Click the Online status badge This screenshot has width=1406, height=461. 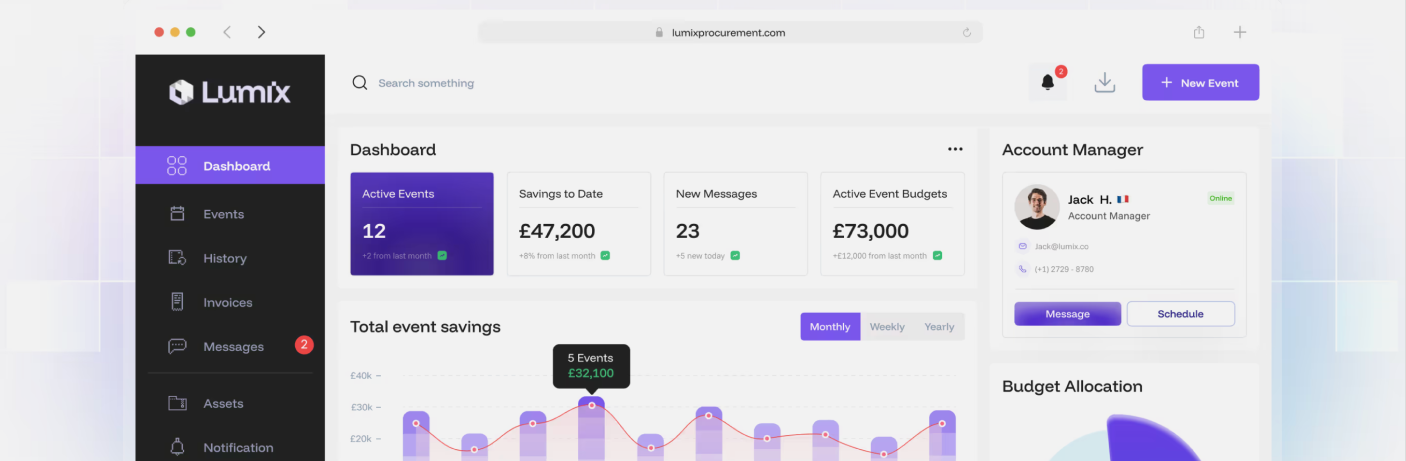pos(1221,198)
